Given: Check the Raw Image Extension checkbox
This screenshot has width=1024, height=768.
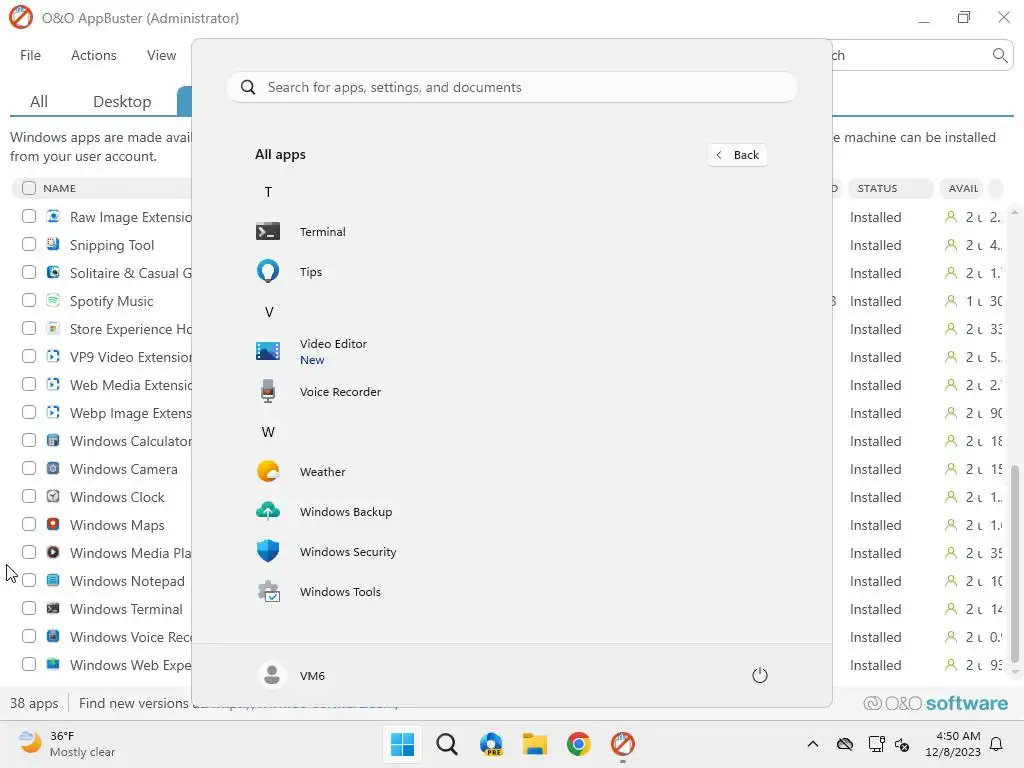Looking at the screenshot, I should tap(29, 216).
